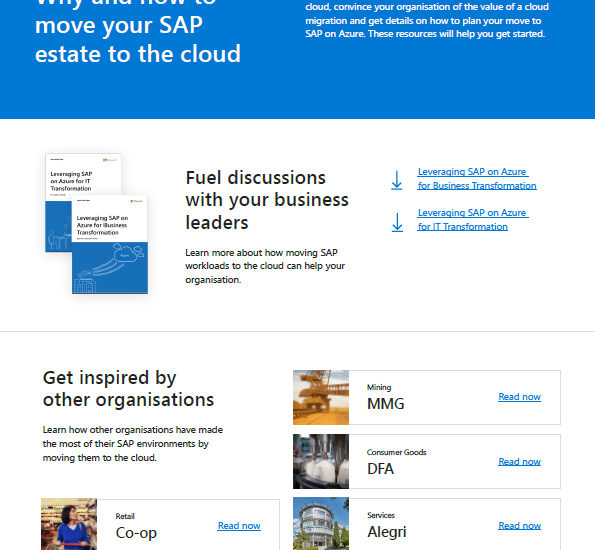Click the DFA milk bottles thumbnail
The height and width of the screenshot is (550, 595).
pos(321,461)
